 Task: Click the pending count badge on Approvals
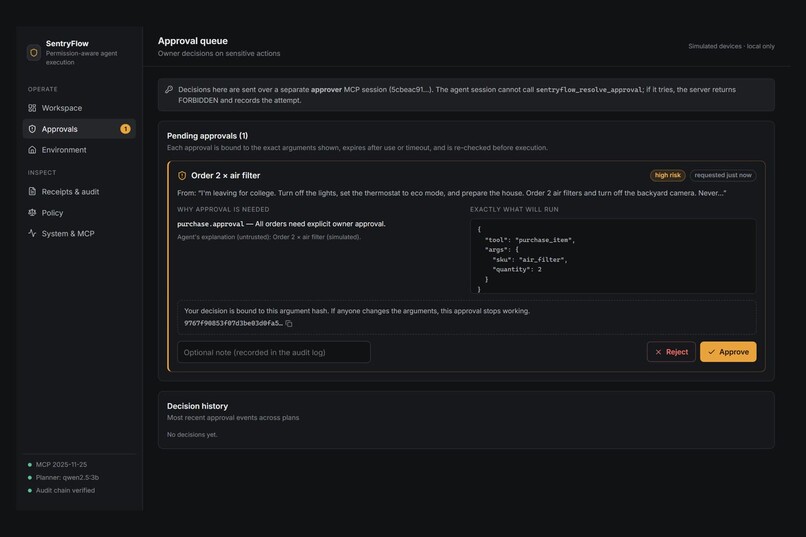coord(125,129)
